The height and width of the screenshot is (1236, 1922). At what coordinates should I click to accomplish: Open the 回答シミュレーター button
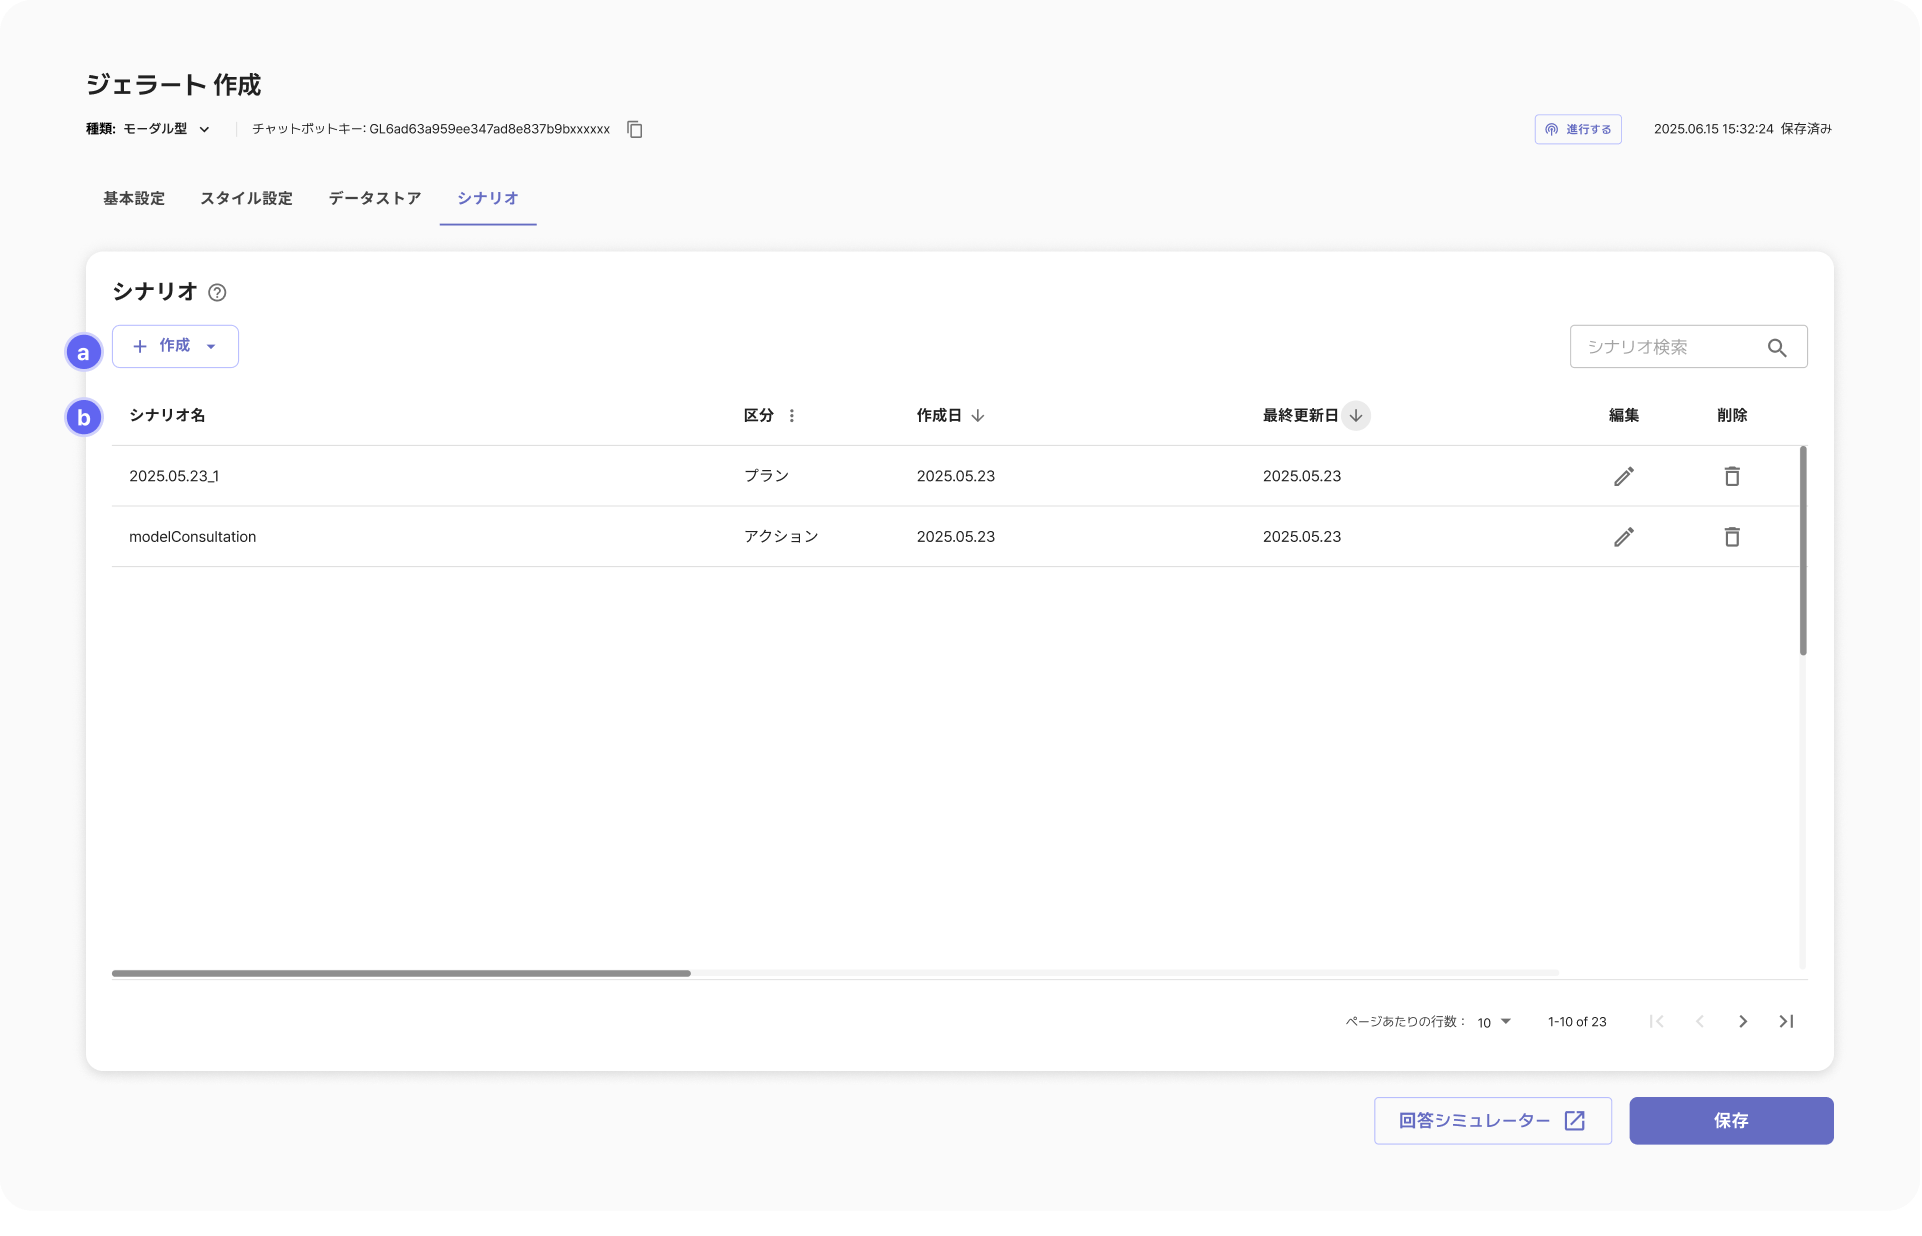pyautogui.click(x=1492, y=1121)
